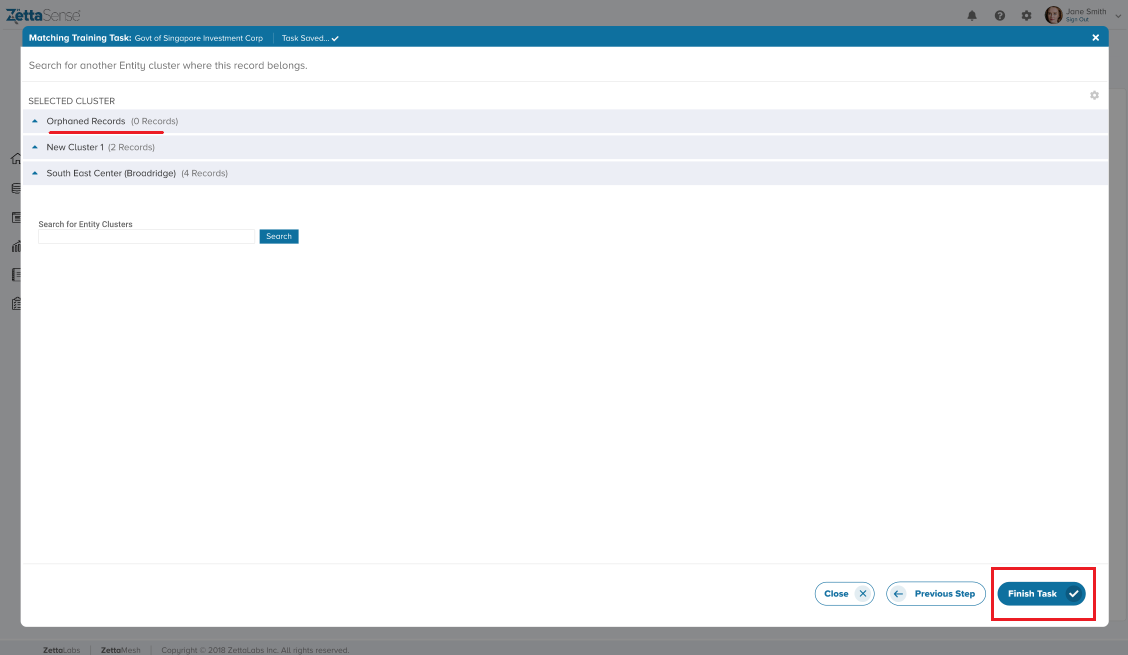The width and height of the screenshot is (1128, 655).
Task: Click the notifications bell icon
Action: coord(972,15)
